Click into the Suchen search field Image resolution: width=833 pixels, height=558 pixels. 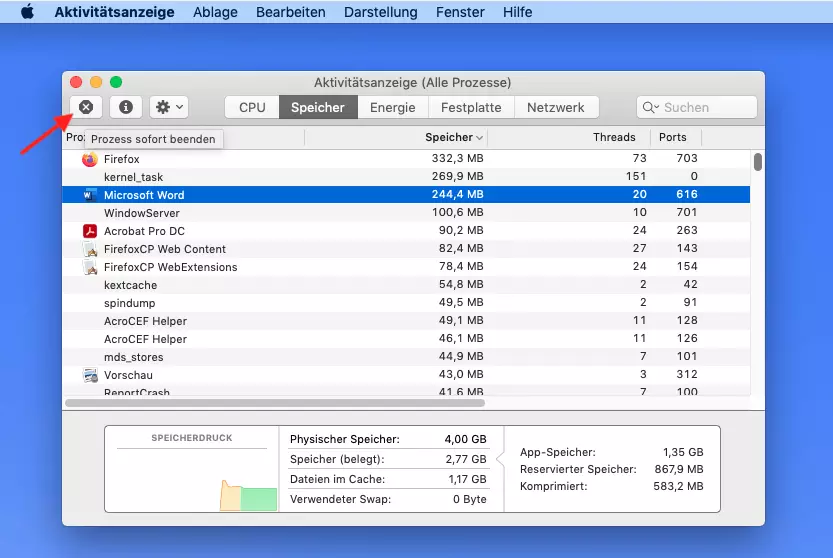tap(696, 107)
